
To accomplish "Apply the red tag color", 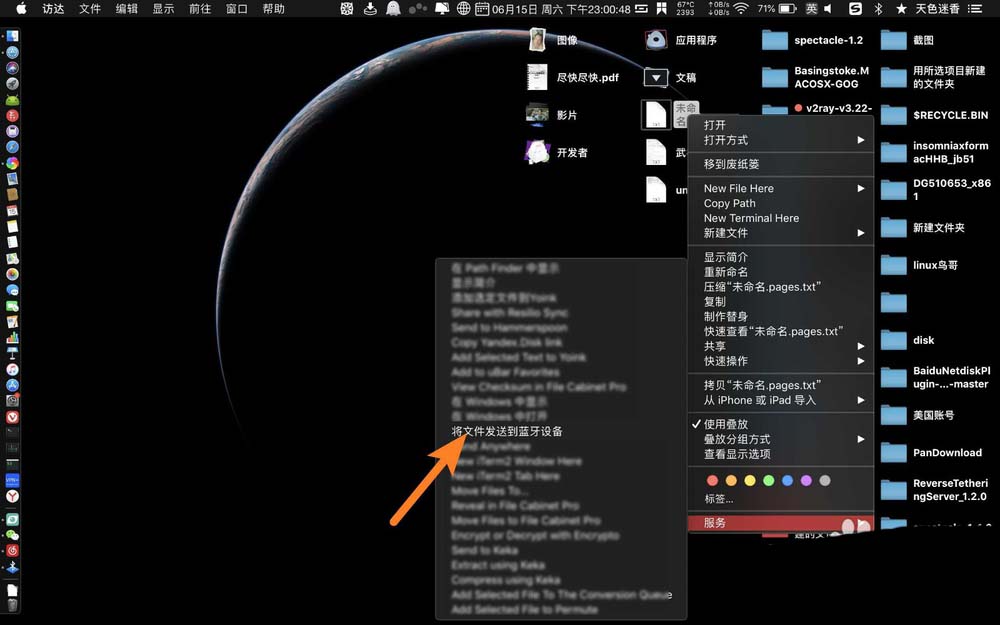I will (712, 480).
